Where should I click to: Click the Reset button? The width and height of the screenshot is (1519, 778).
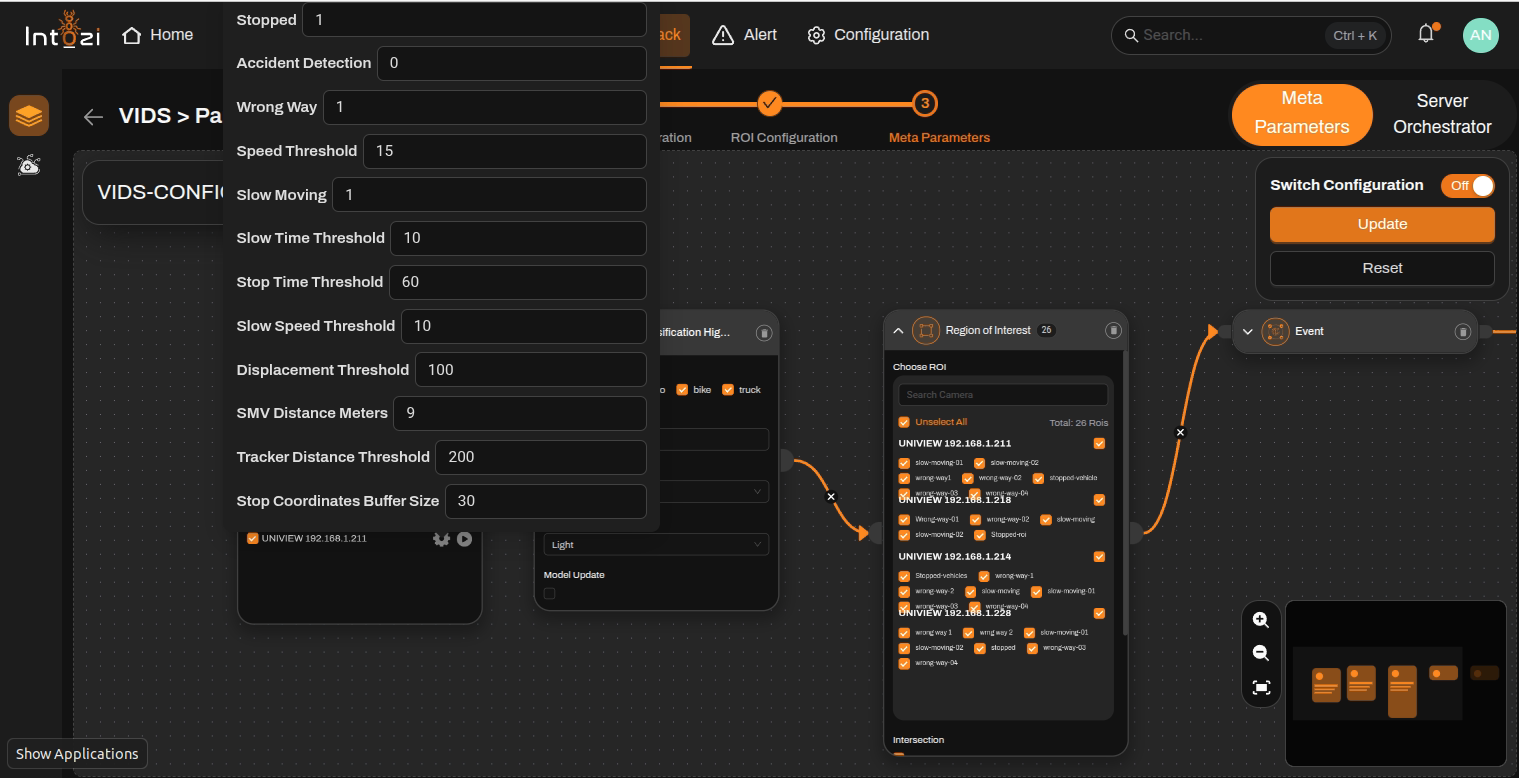point(1382,268)
